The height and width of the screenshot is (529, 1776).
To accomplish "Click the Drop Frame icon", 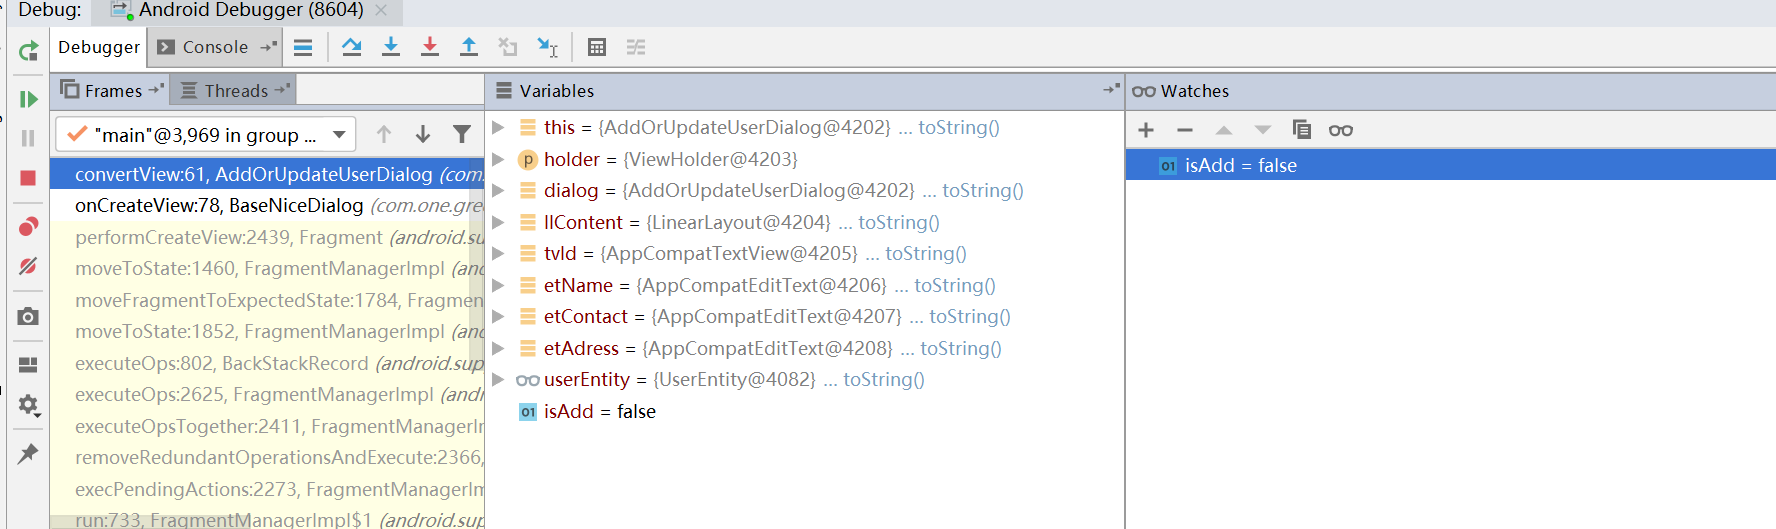I will pyautogui.click(x=508, y=47).
